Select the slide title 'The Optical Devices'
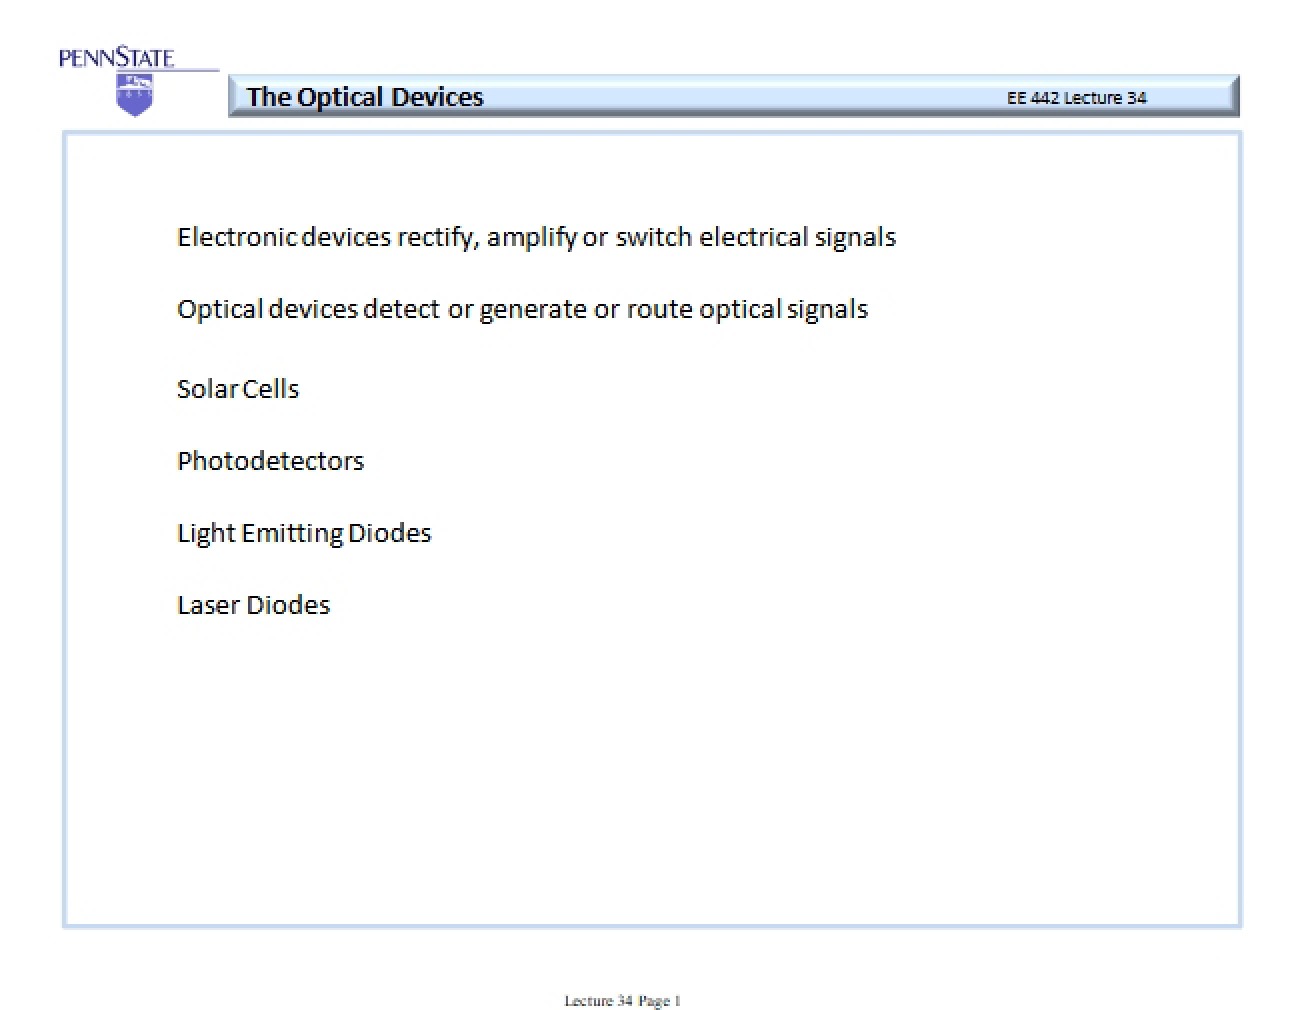 point(365,97)
